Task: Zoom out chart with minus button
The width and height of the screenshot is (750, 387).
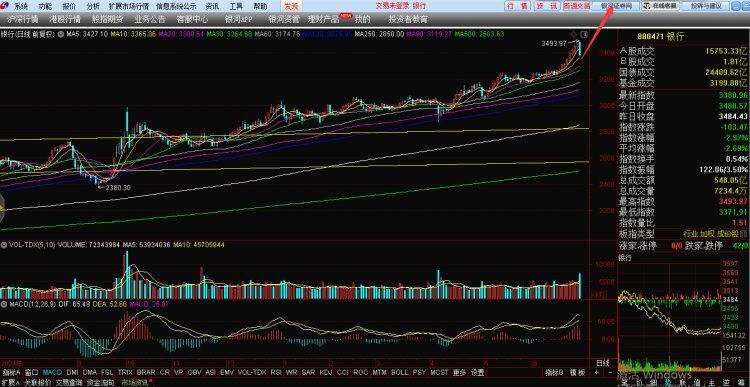Action: 610,372
